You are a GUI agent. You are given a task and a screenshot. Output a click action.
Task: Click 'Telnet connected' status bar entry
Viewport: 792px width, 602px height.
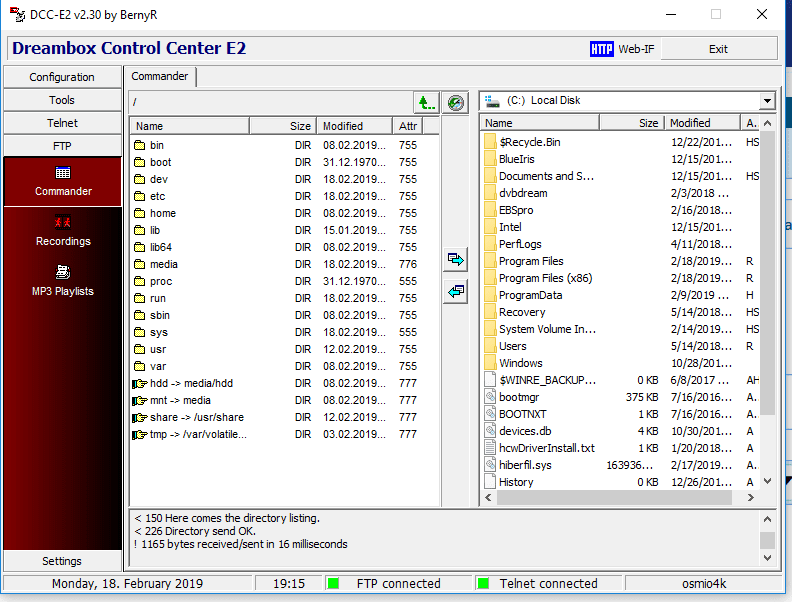click(548, 584)
